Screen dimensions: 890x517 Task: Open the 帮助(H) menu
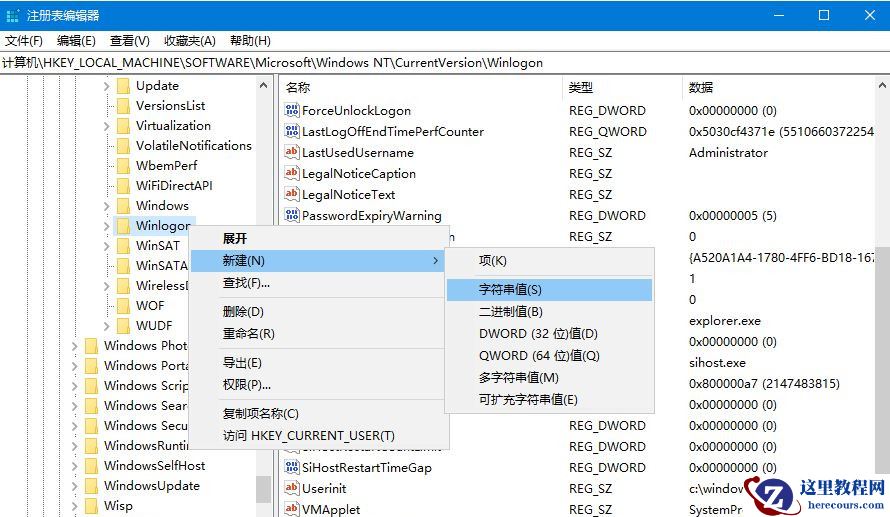(250, 41)
